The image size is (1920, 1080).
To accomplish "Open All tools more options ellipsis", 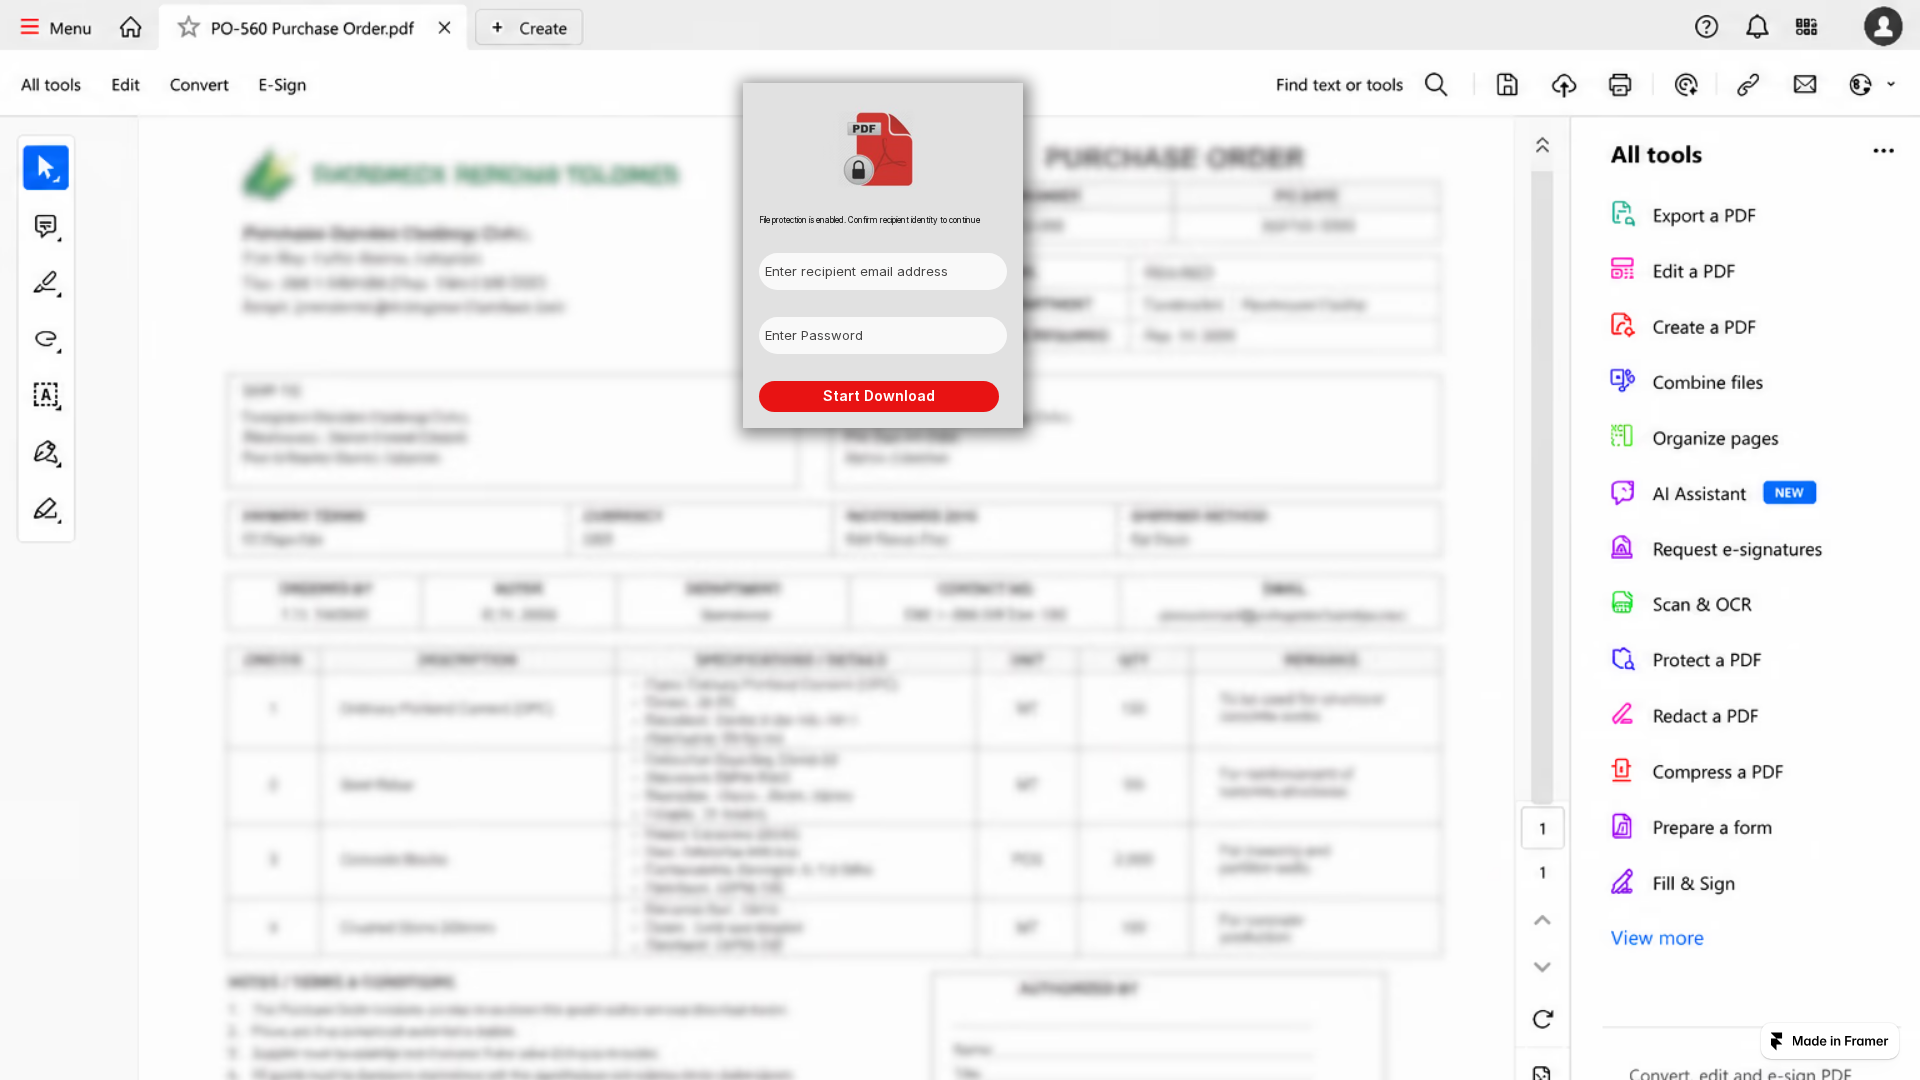I will pyautogui.click(x=1883, y=151).
